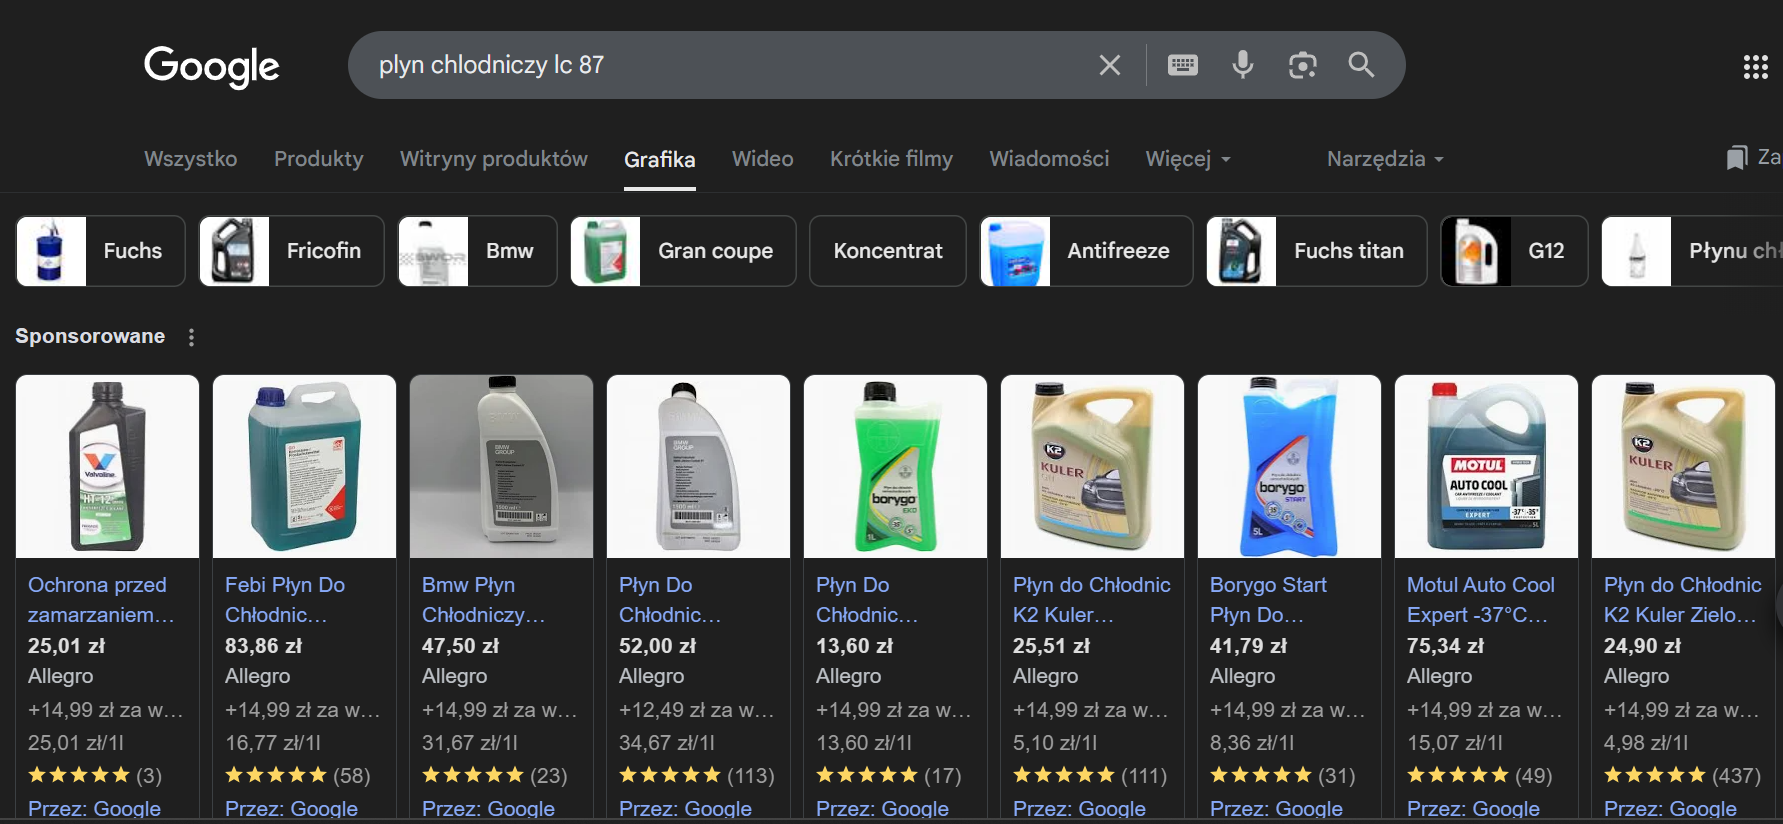
Task: Search by image with Google Lens
Action: point(1302,65)
